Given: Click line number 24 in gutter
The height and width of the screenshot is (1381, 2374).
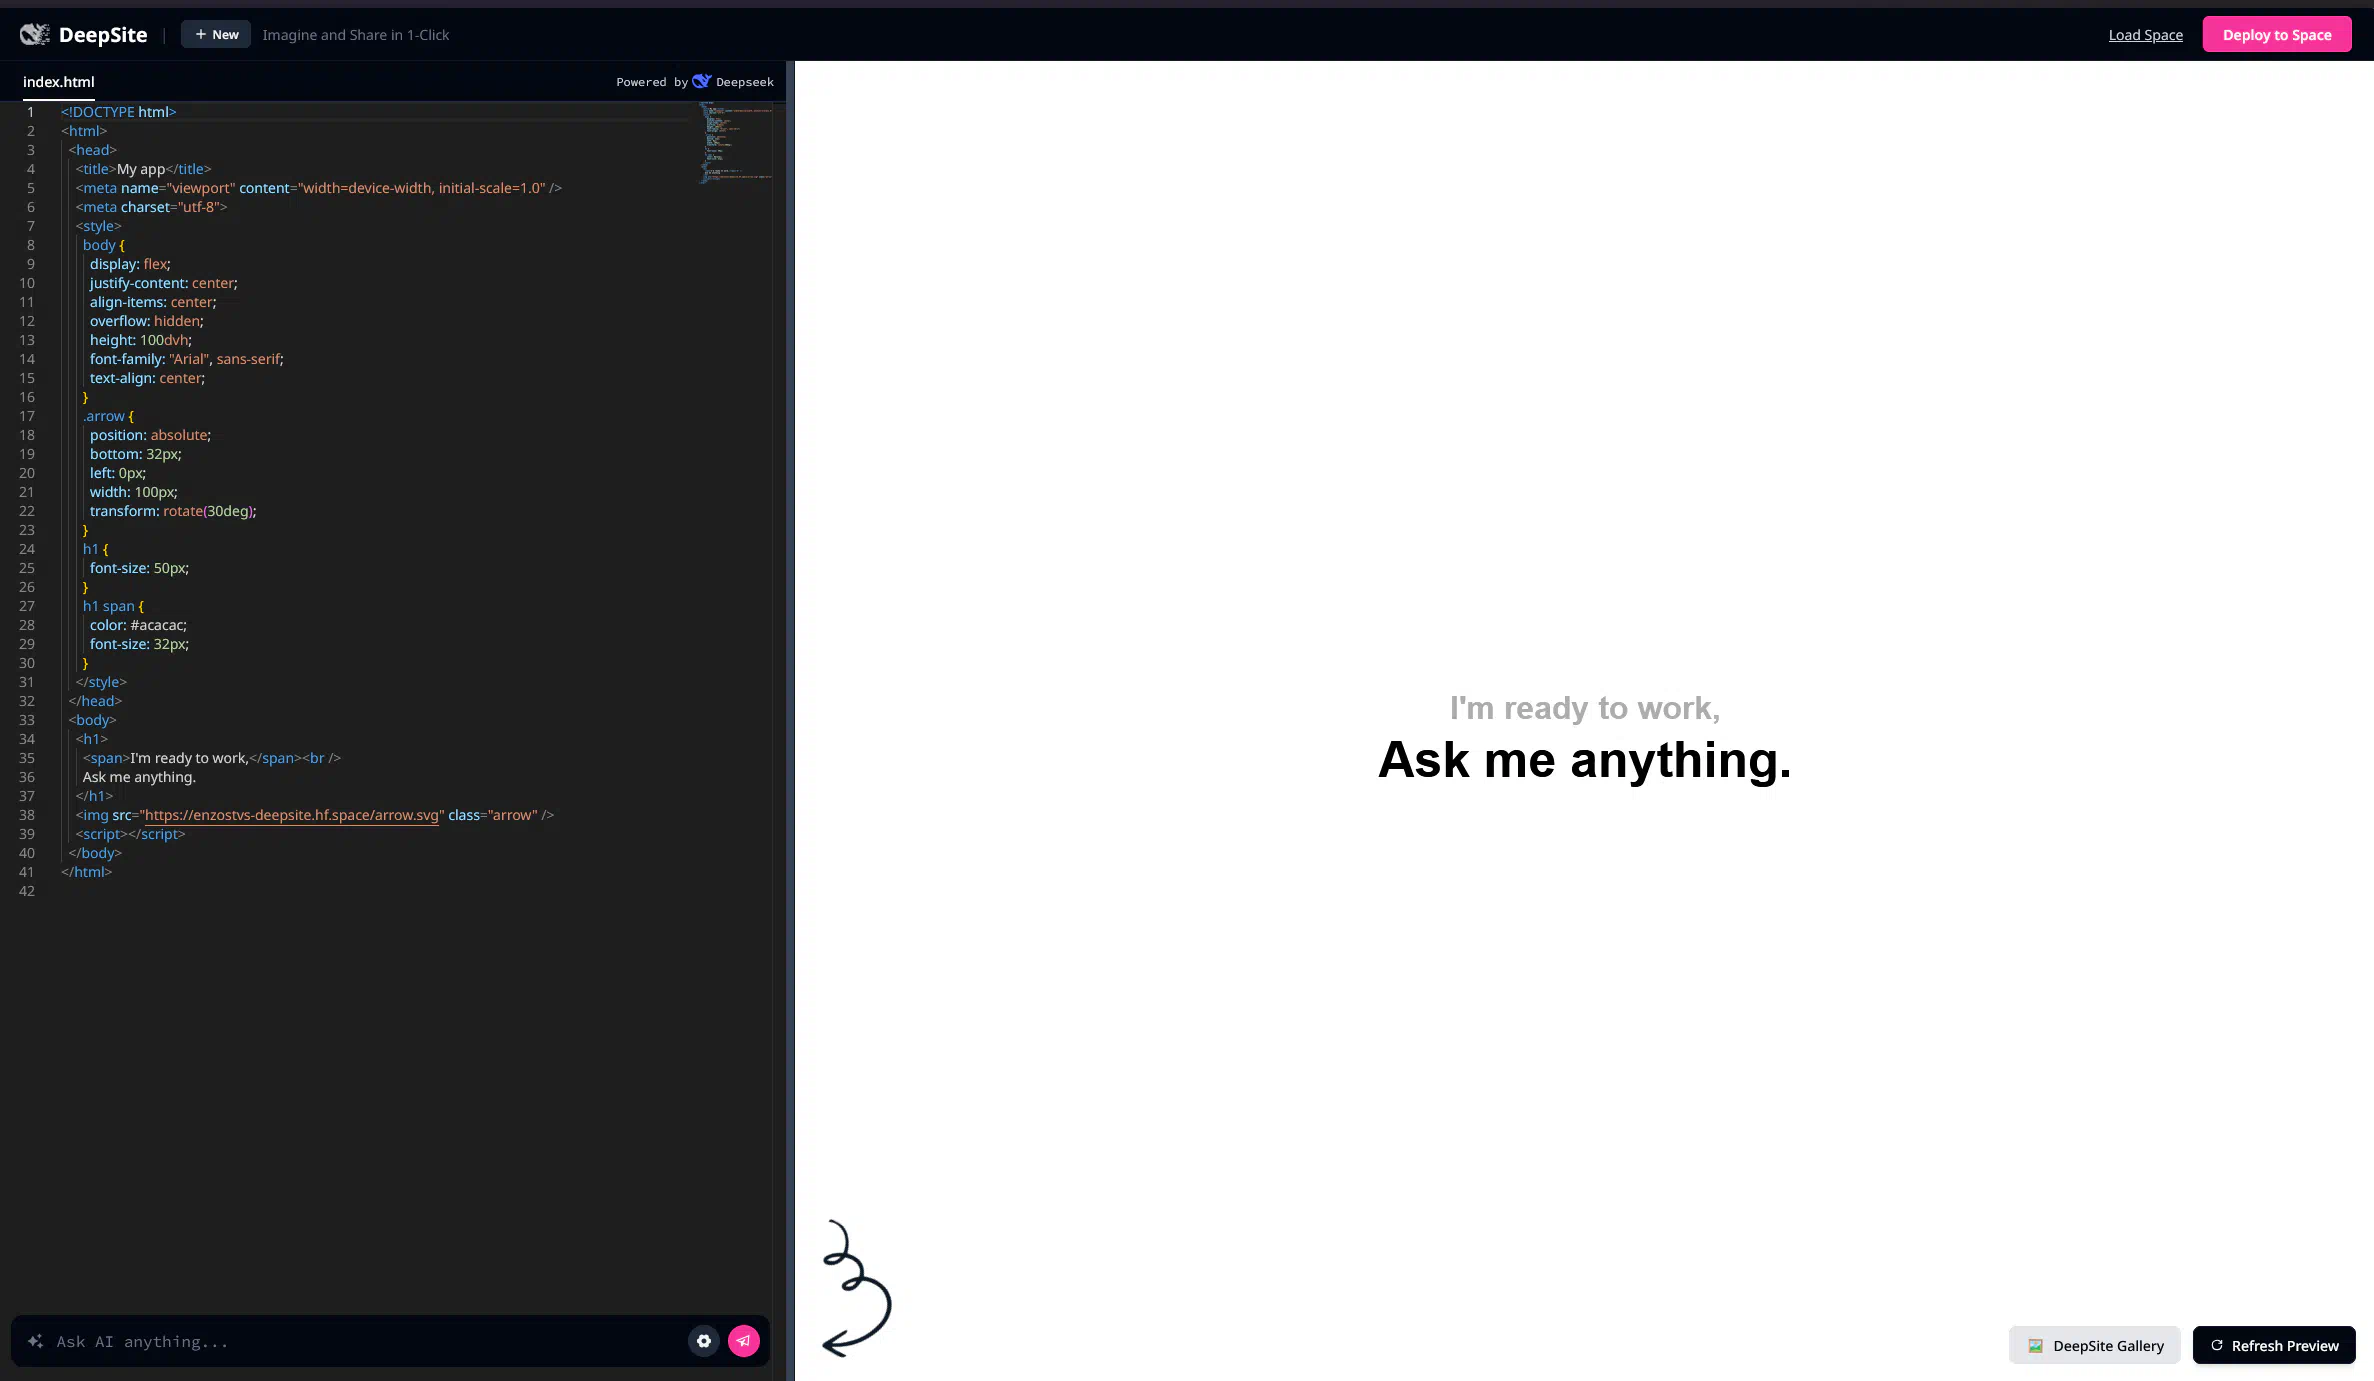Looking at the screenshot, I should [27, 549].
